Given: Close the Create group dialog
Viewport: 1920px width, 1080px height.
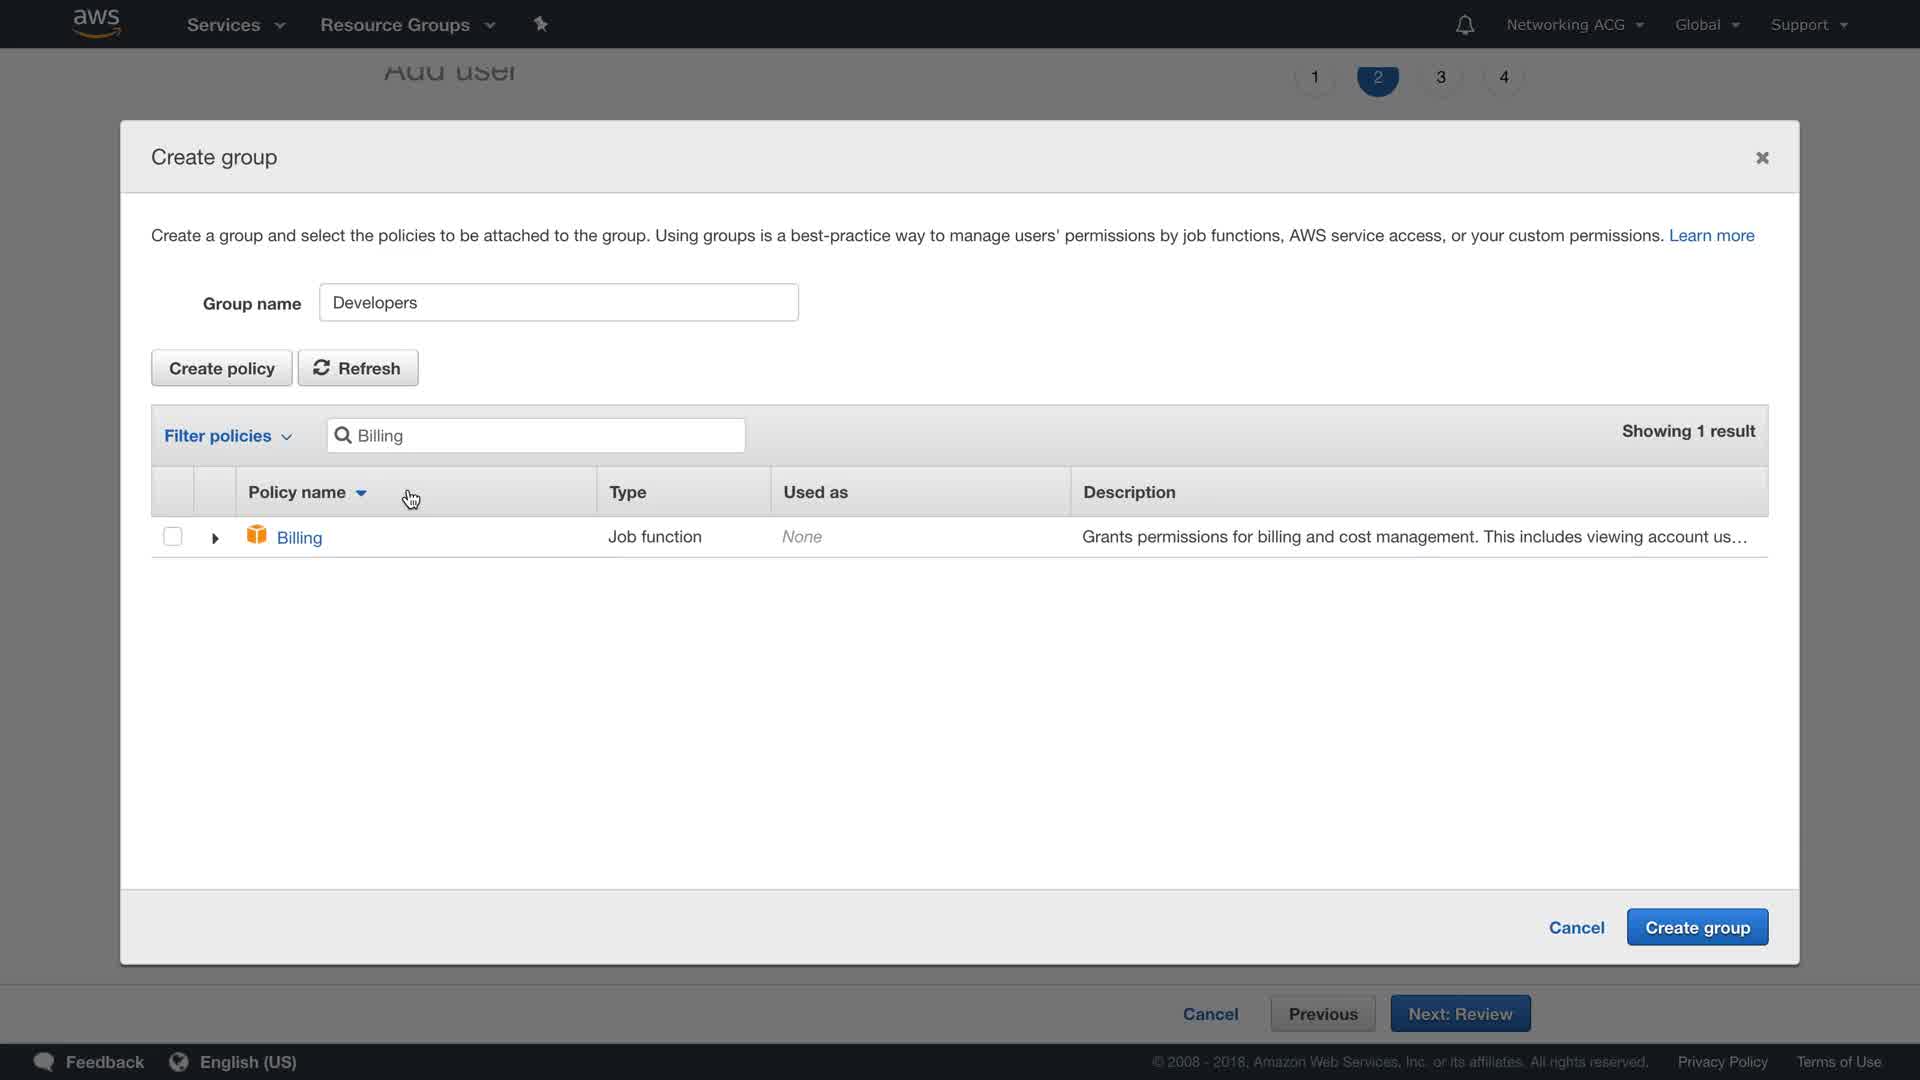Looking at the screenshot, I should [1762, 158].
